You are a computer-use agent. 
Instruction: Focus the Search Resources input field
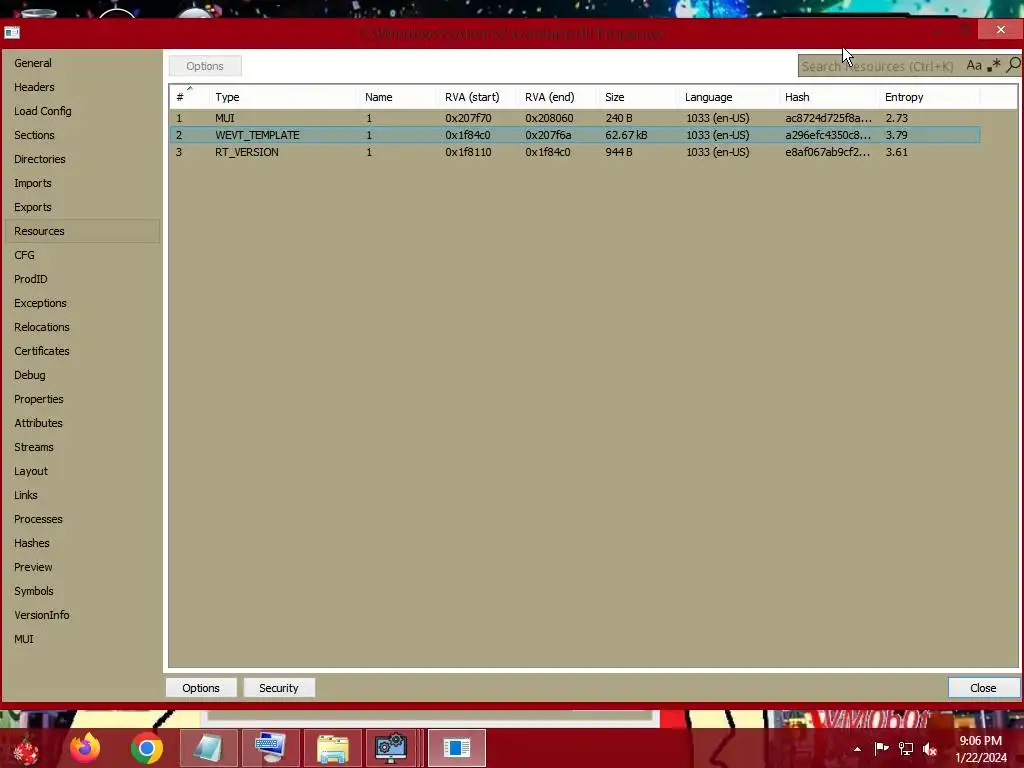tap(880, 66)
